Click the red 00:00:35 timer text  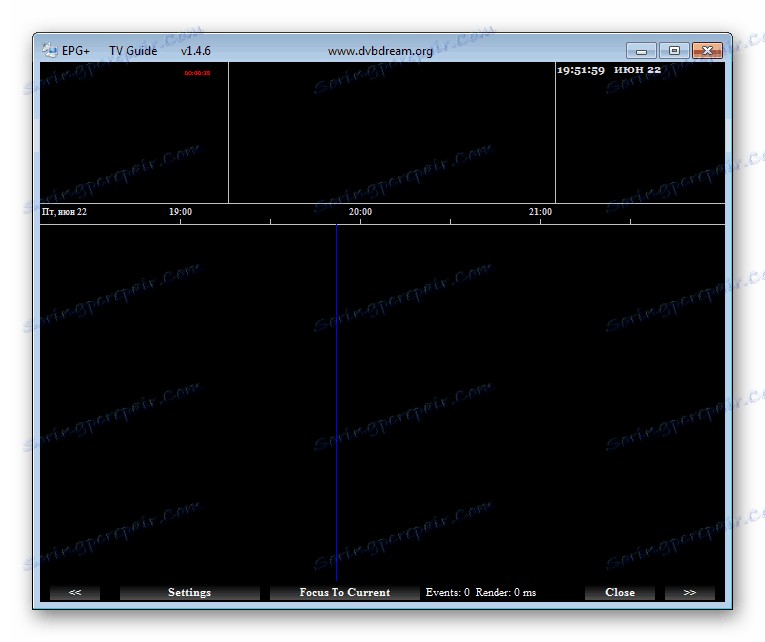click(198, 73)
